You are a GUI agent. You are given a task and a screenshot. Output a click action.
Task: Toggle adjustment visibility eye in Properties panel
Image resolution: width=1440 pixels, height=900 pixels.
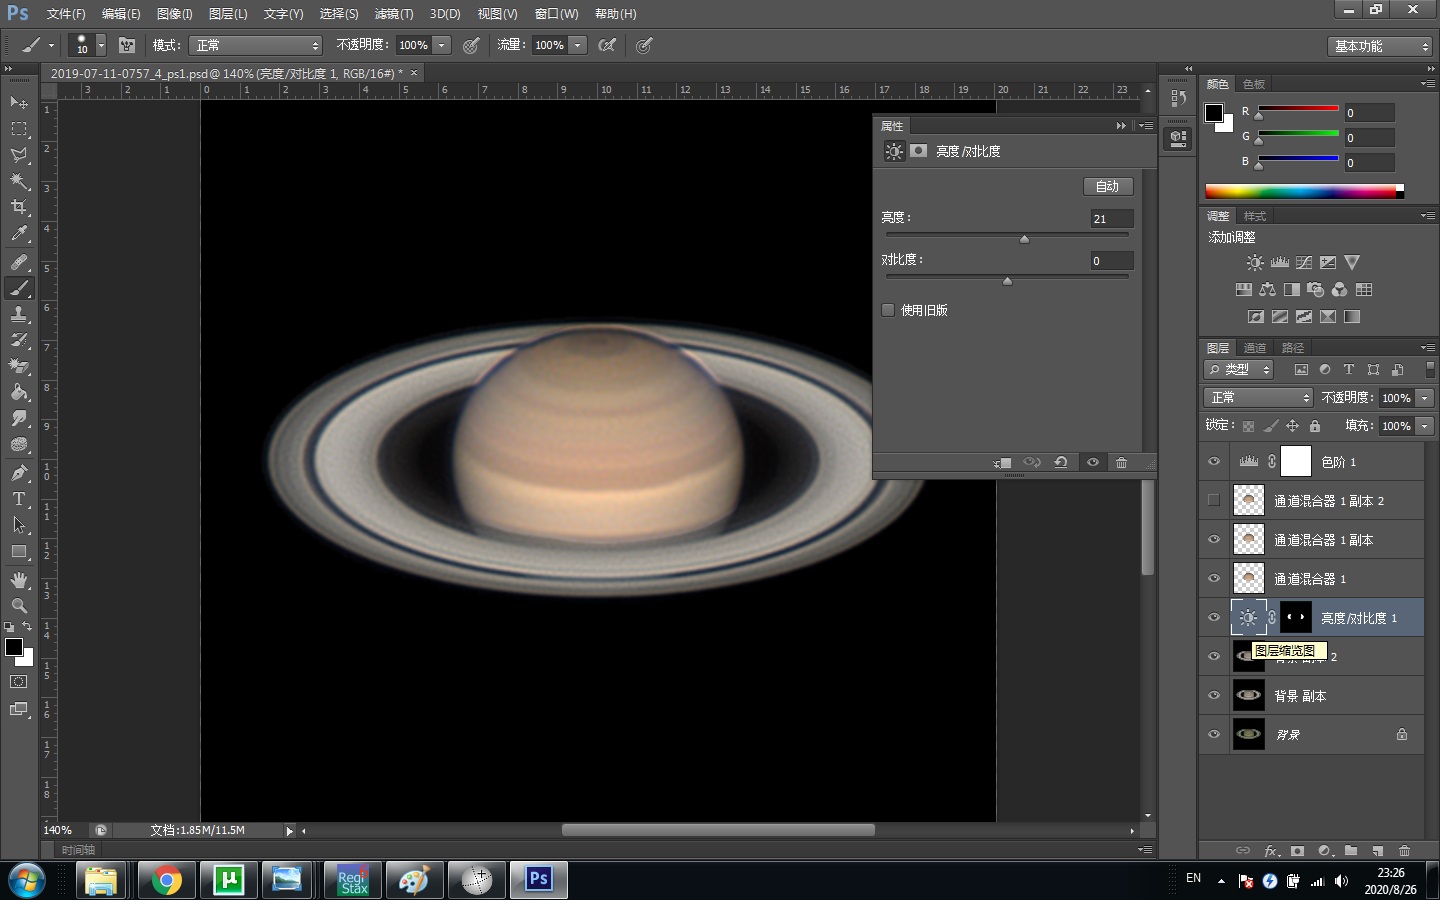[1093, 462]
